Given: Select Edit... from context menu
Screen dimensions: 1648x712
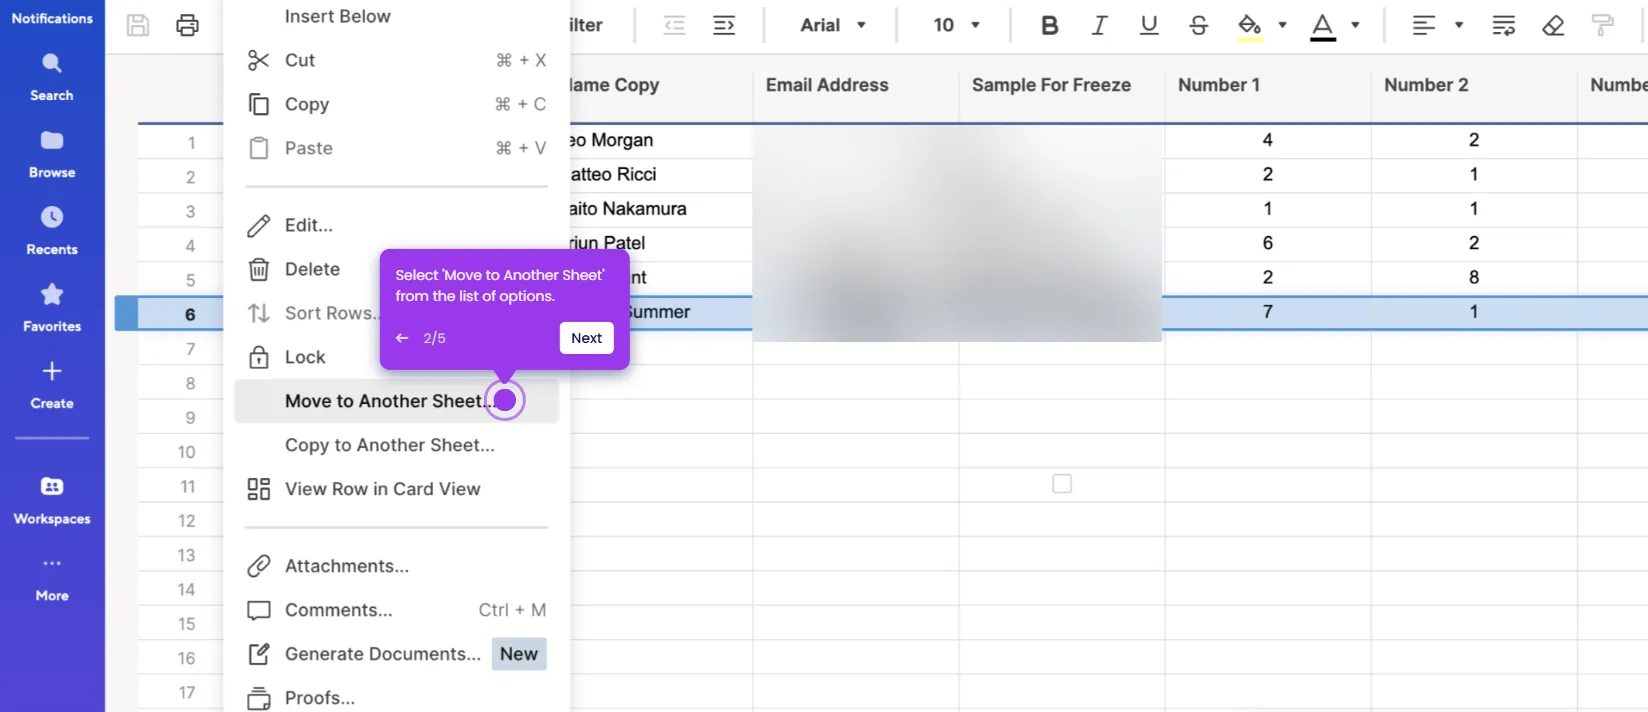Looking at the screenshot, I should [396, 225].
